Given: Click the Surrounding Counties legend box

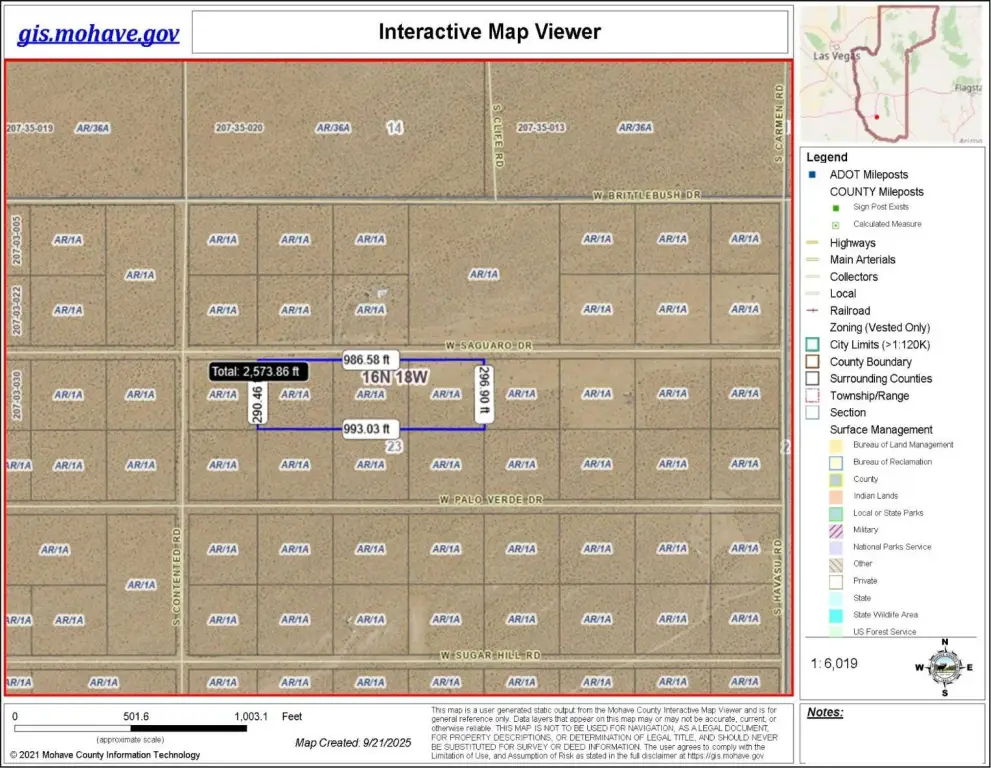Looking at the screenshot, I should tap(813, 379).
